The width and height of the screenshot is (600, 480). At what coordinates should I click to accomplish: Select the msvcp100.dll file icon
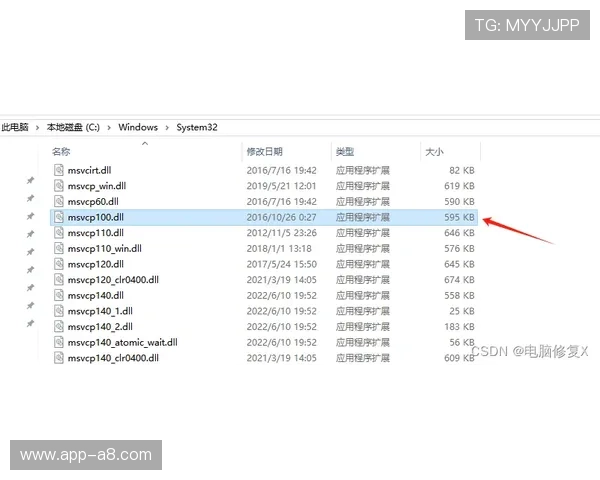coord(59,217)
